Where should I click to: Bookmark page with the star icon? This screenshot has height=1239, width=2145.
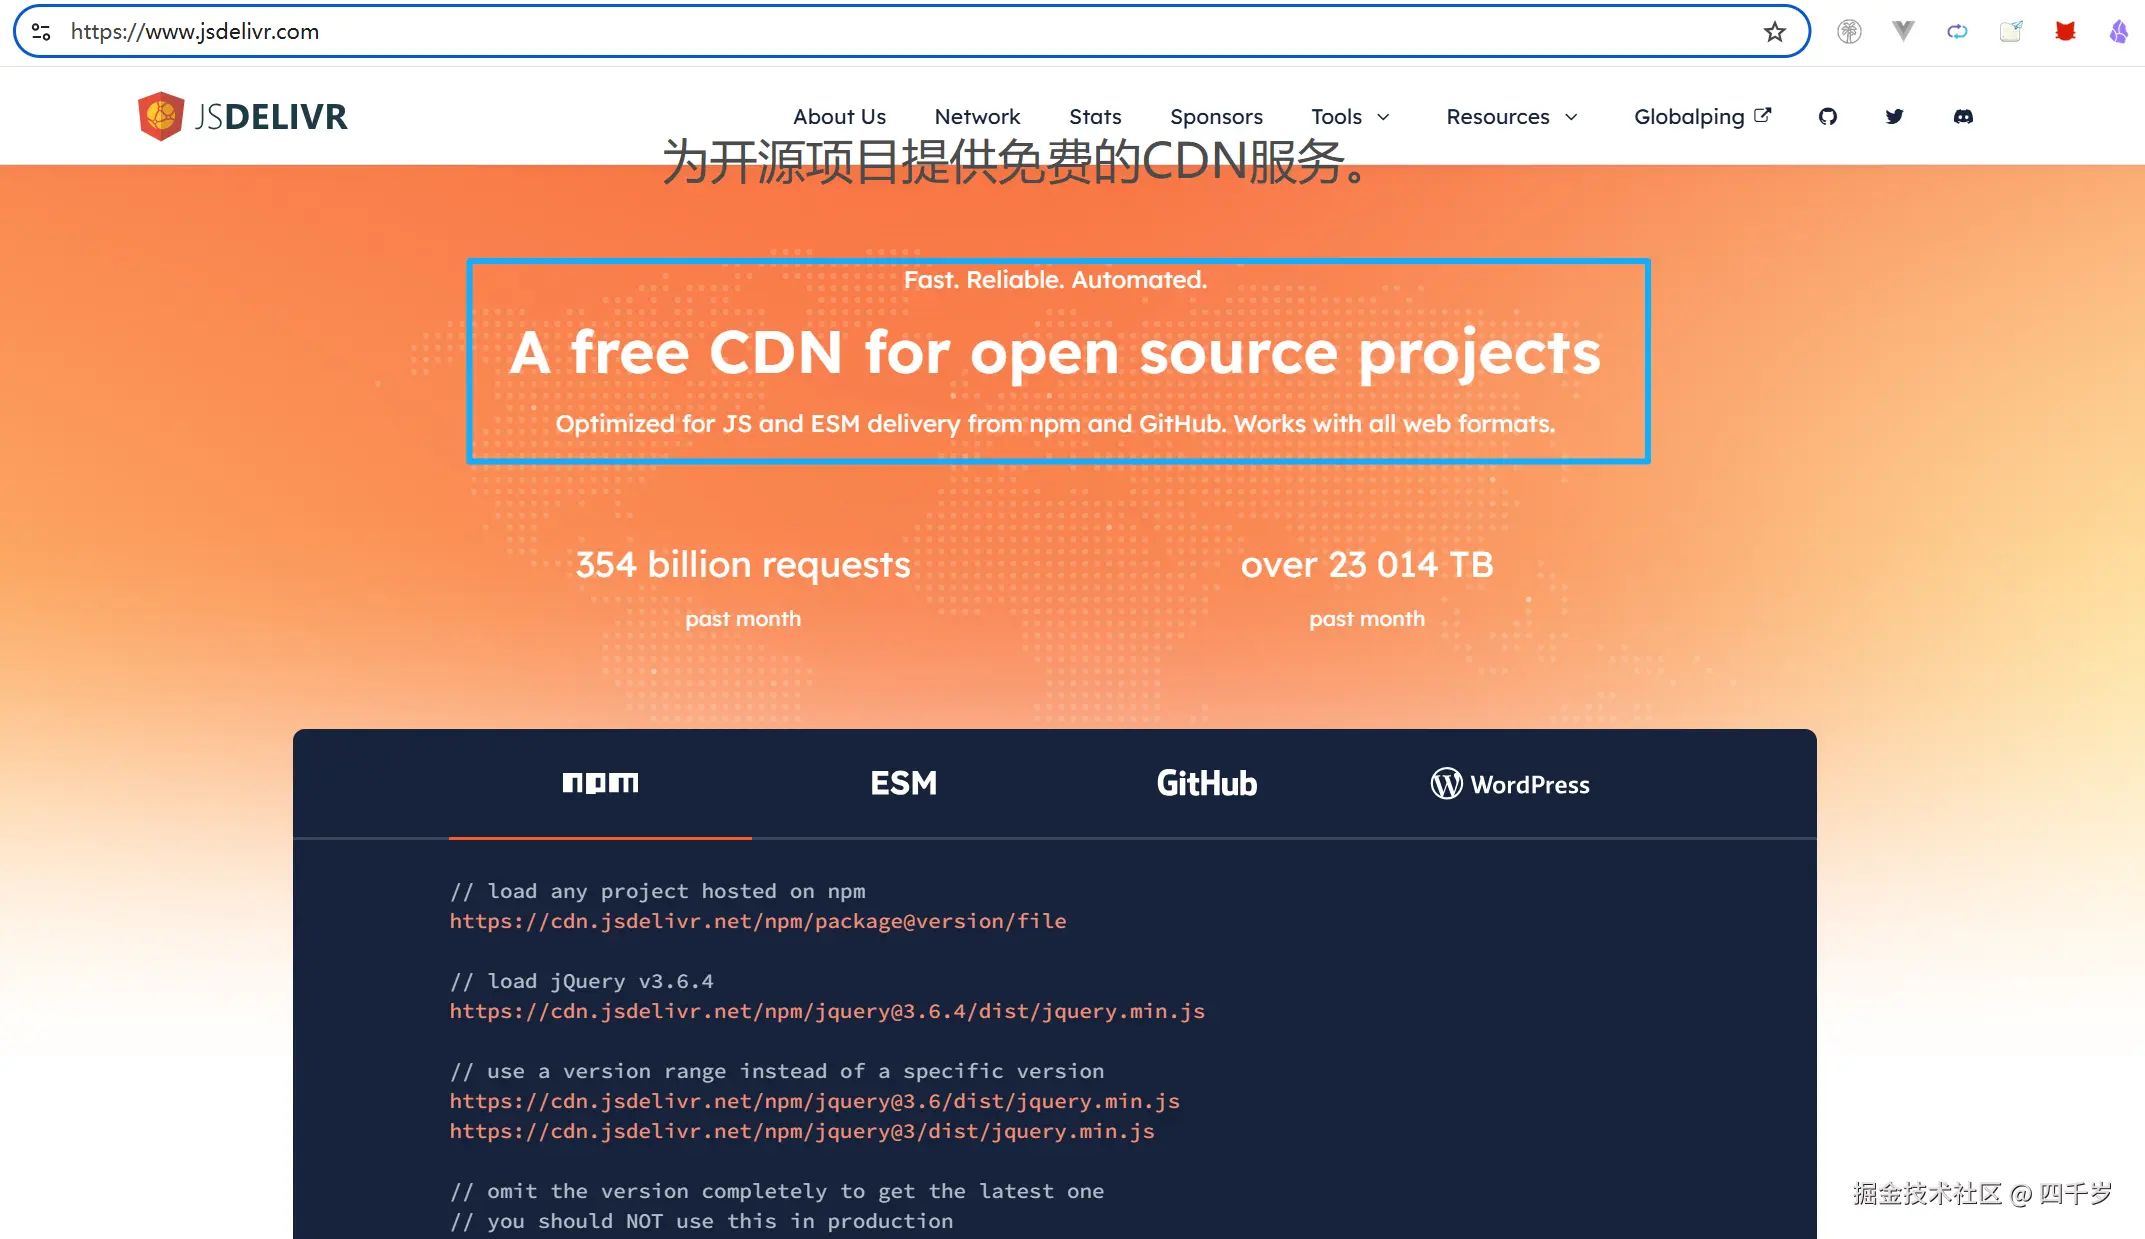click(x=1774, y=32)
